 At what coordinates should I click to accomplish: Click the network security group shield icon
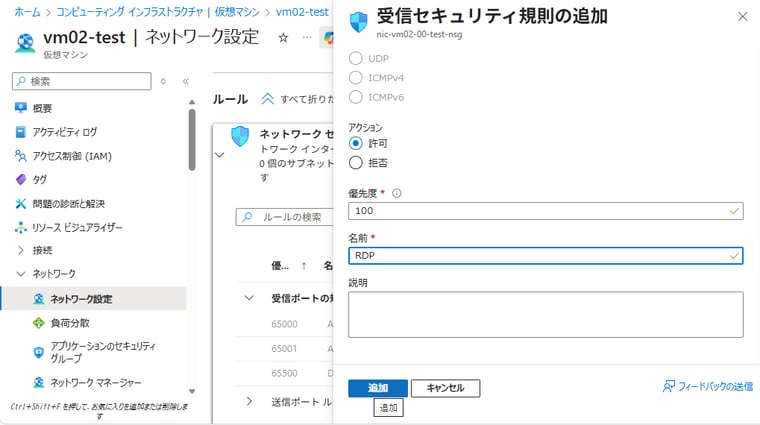240,136
